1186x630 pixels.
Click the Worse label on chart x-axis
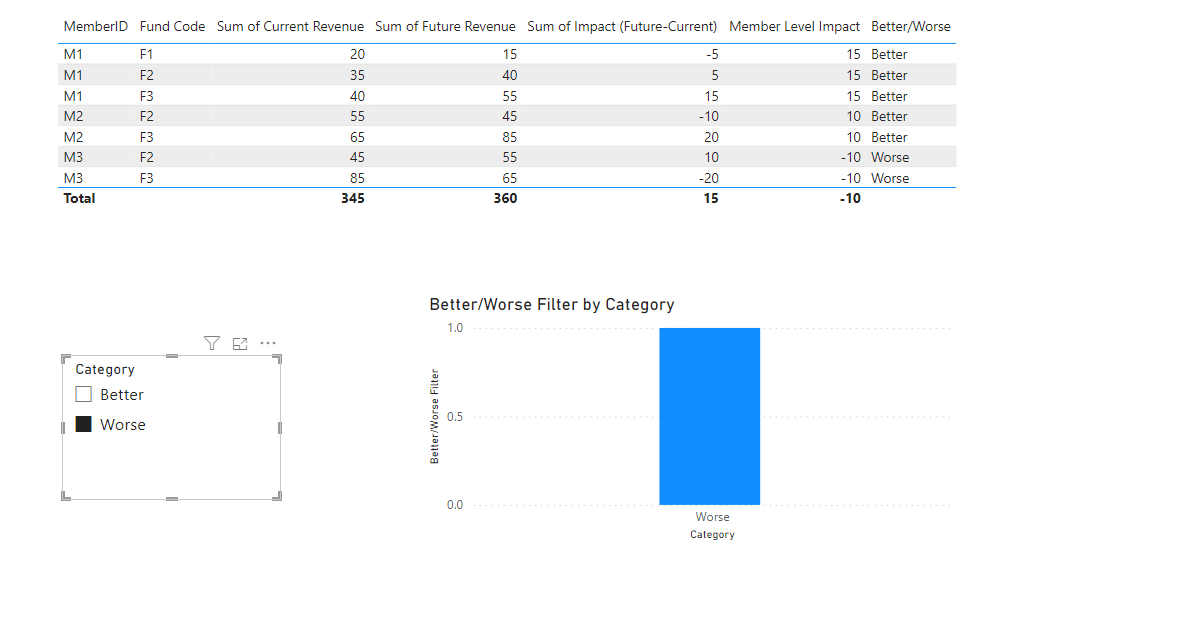713,517
